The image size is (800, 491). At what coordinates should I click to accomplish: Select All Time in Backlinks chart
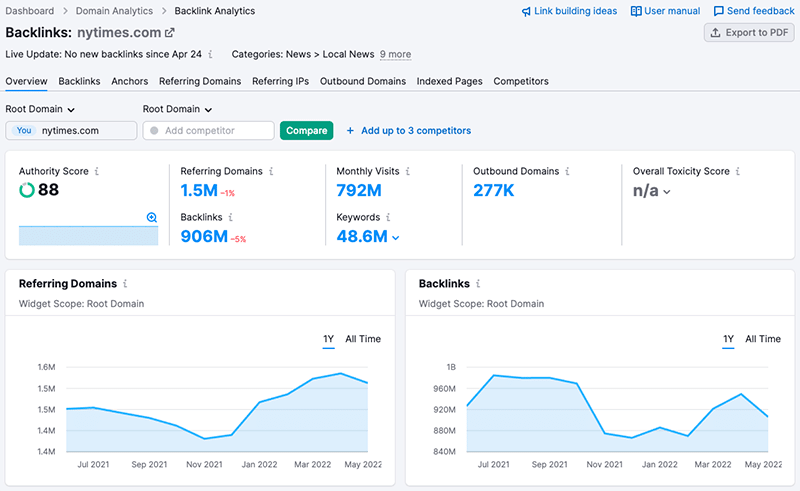pos(763,339)
